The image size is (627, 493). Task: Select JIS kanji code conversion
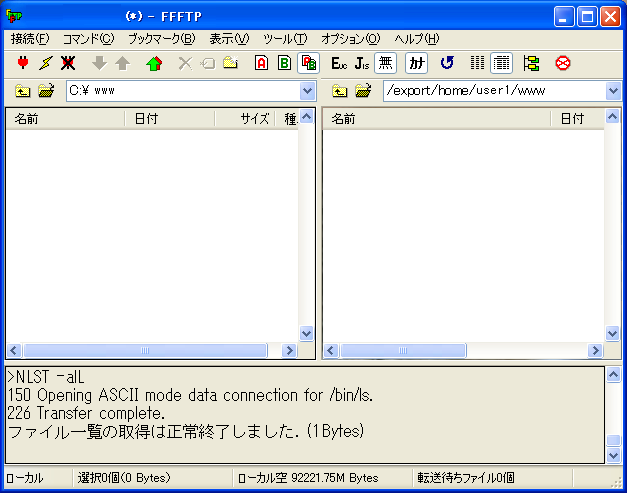point(362,63)
